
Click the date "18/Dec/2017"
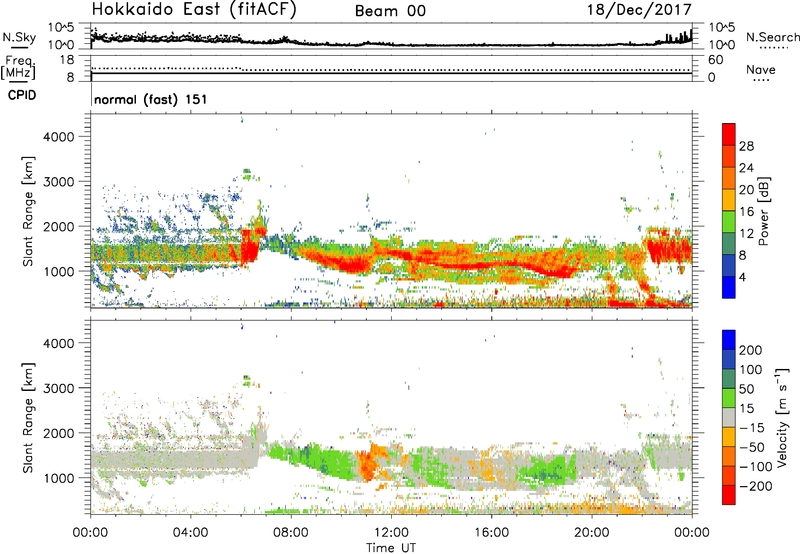639,10
